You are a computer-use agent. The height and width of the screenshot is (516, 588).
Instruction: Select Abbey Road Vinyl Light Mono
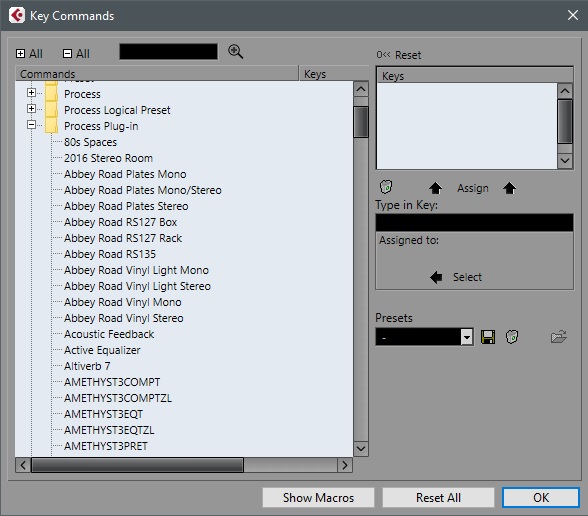136,270
